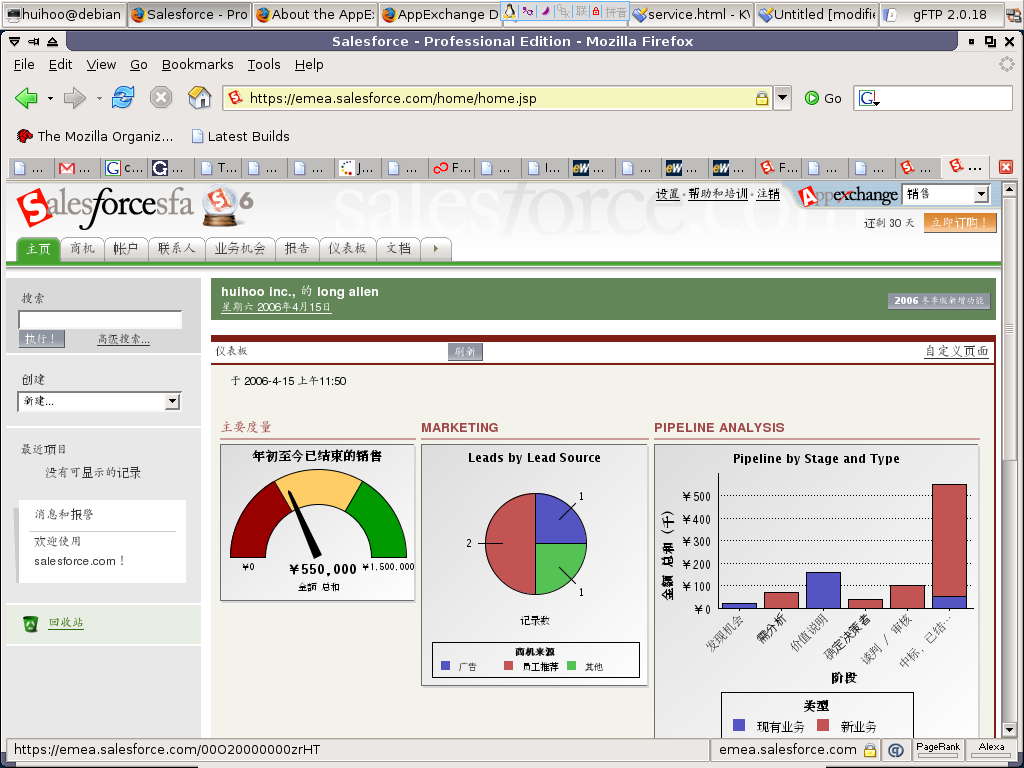Open the Tools menu

(264, 65)
